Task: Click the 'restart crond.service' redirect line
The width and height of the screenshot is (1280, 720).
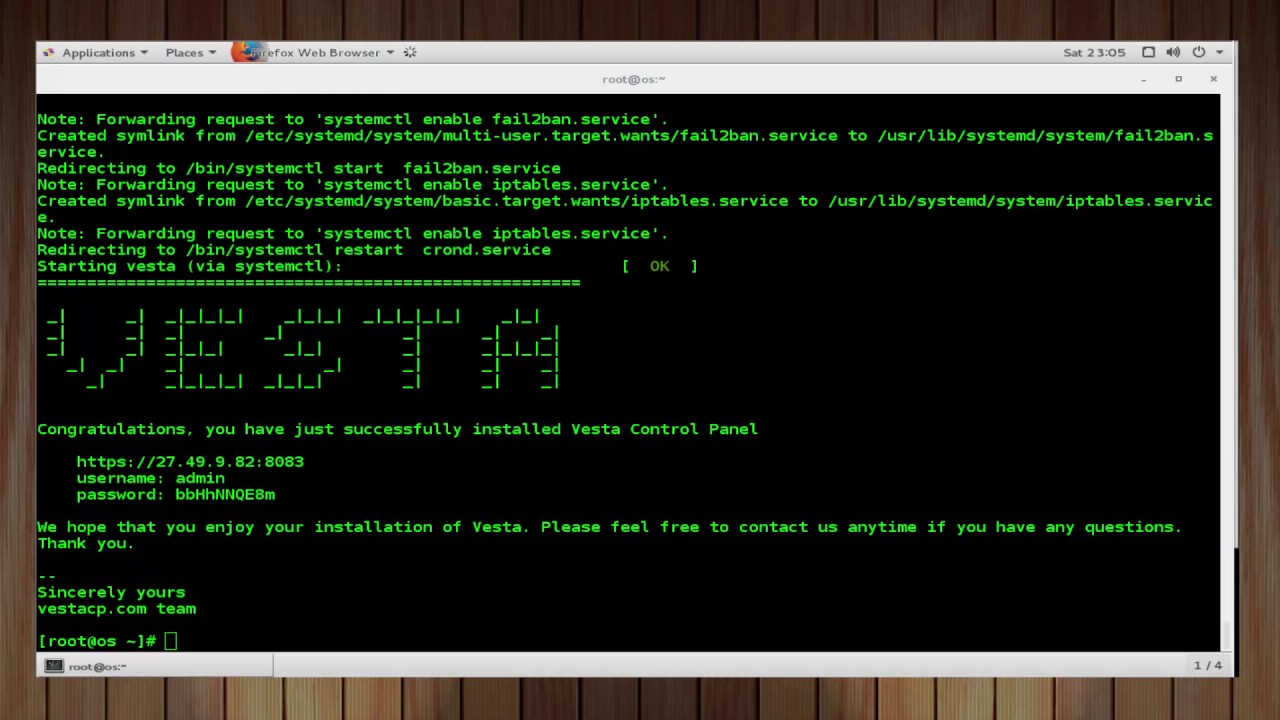Action: [x=294, y=250]
